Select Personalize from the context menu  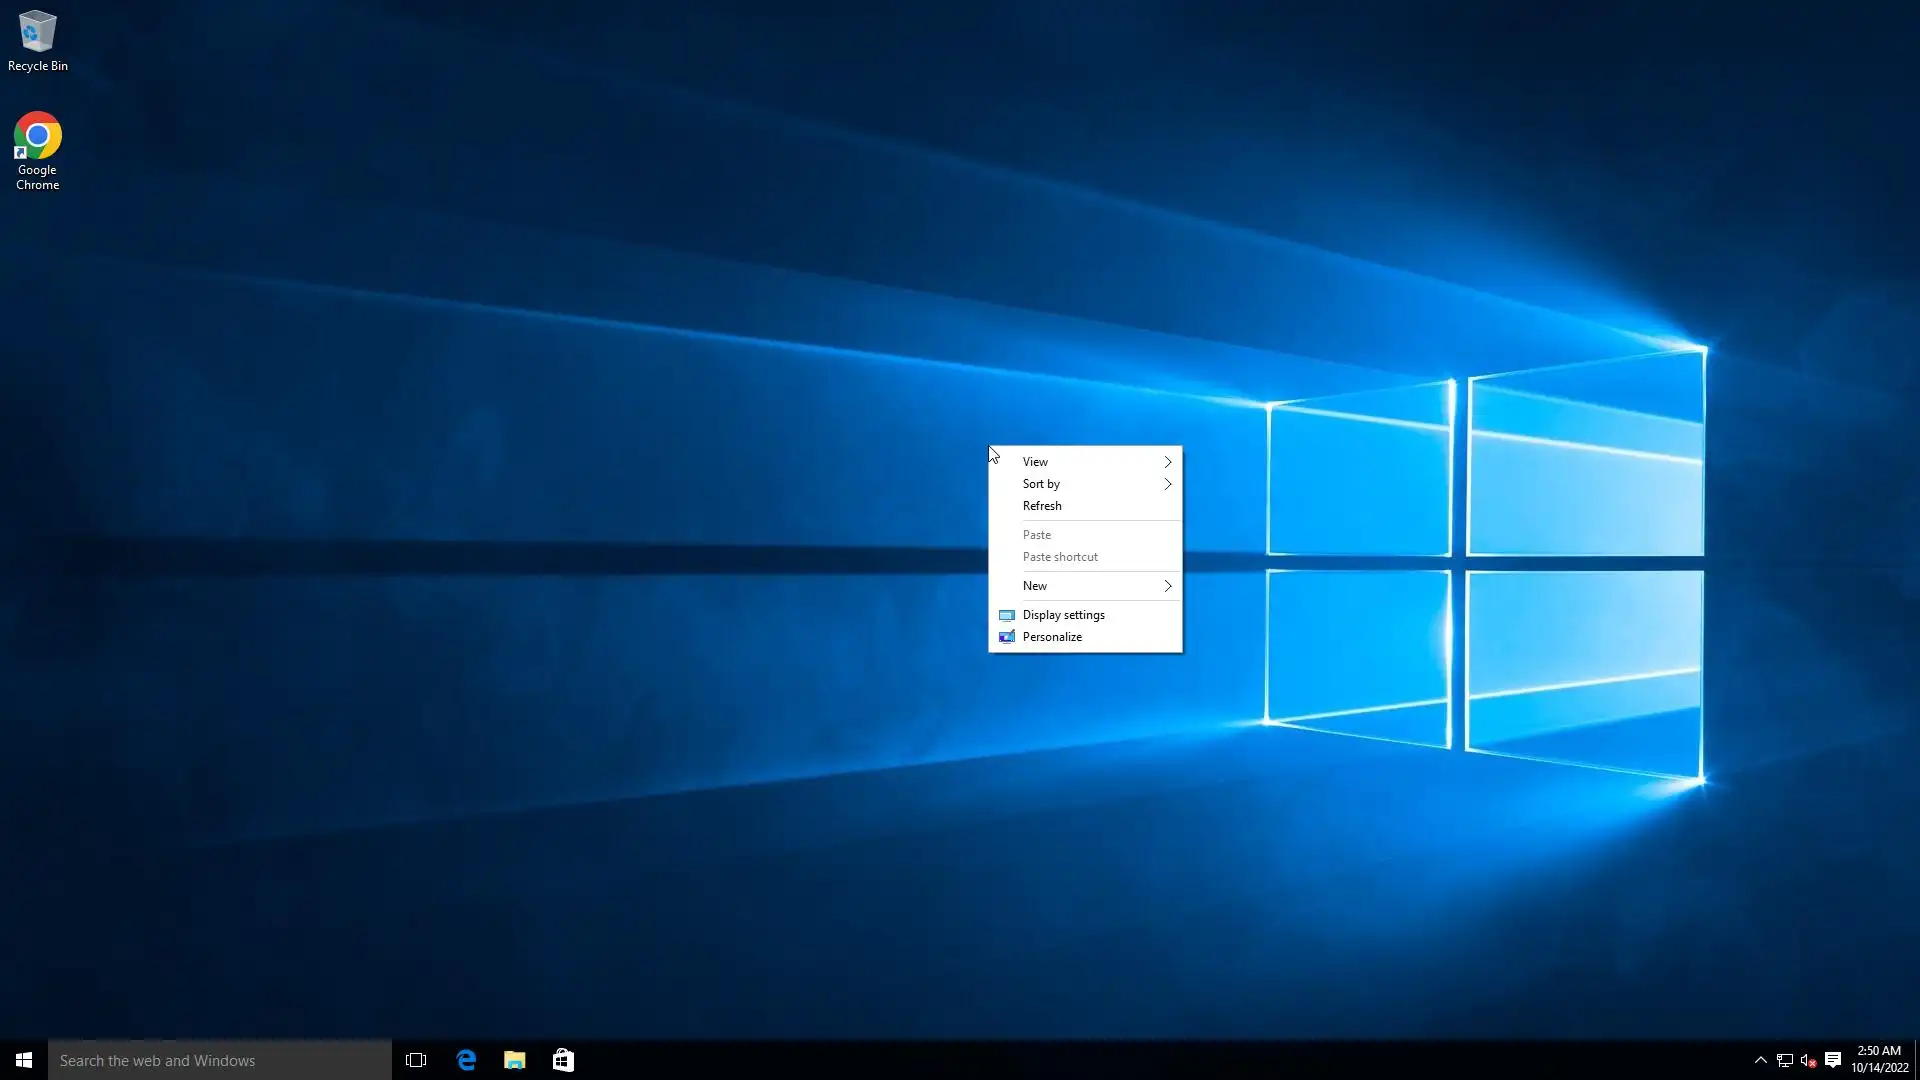tap(1052, 637)
